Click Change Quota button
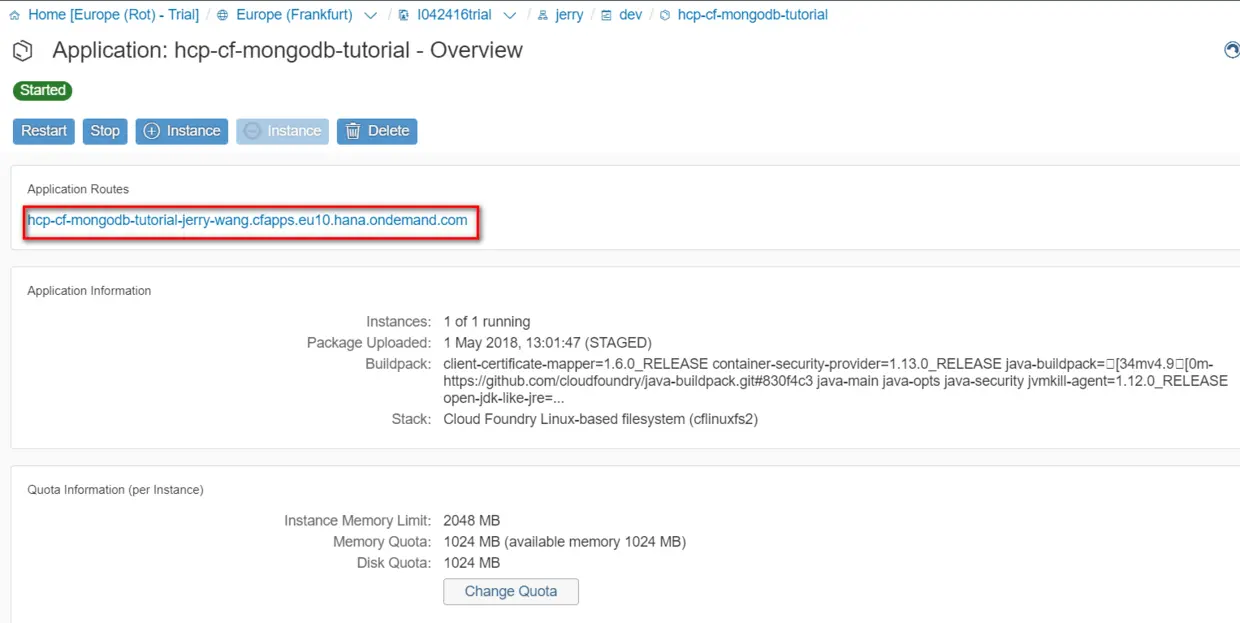The image size is (1240, 623). pos(511,591)
